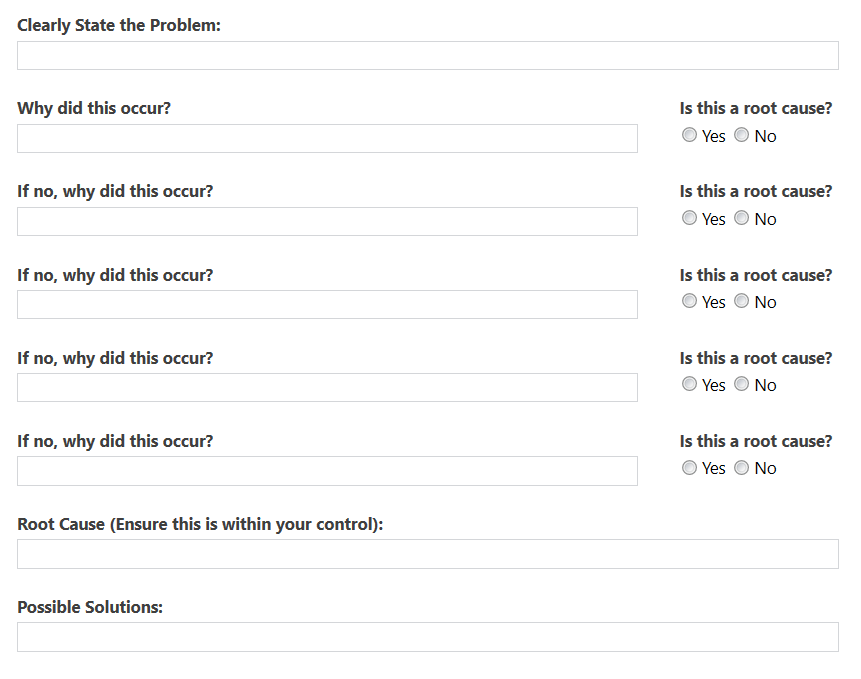The width and height of the screenshot is (861, 679).
Task: Click the 'Clearly State the Problem:' label text
Action: (119, 25)
